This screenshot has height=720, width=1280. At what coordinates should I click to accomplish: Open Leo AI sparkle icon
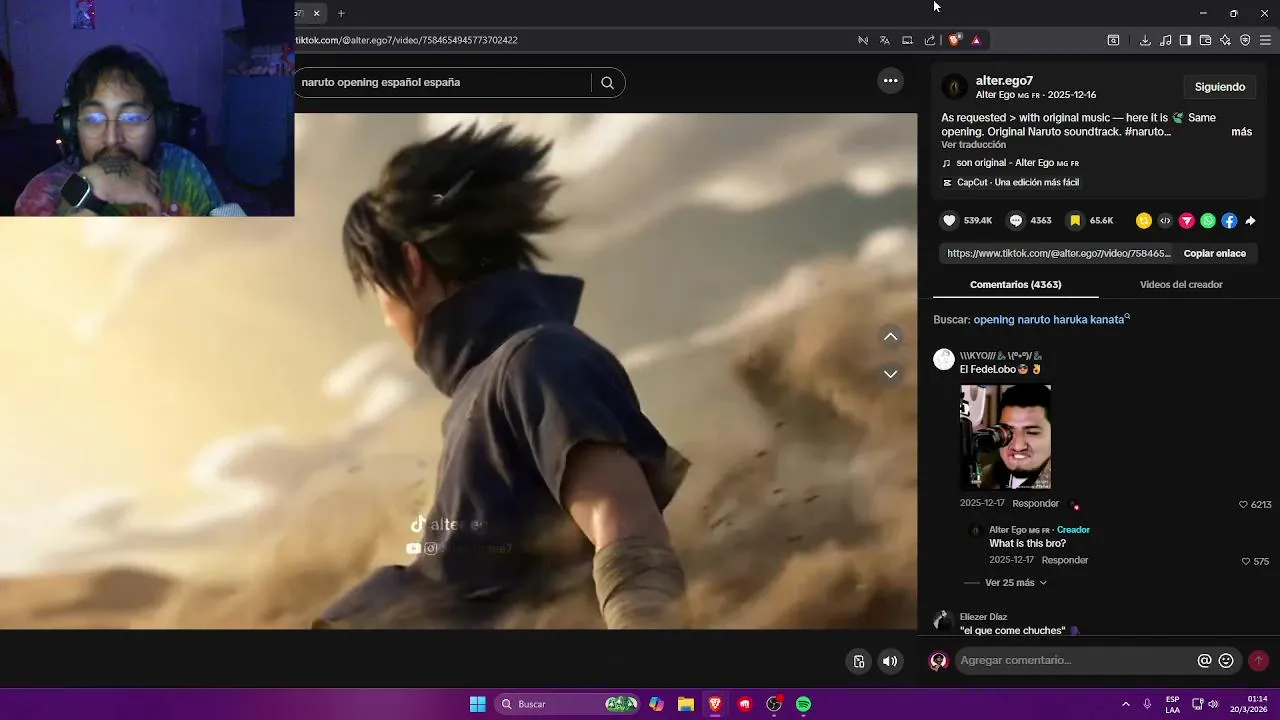tap(1225, 40)
